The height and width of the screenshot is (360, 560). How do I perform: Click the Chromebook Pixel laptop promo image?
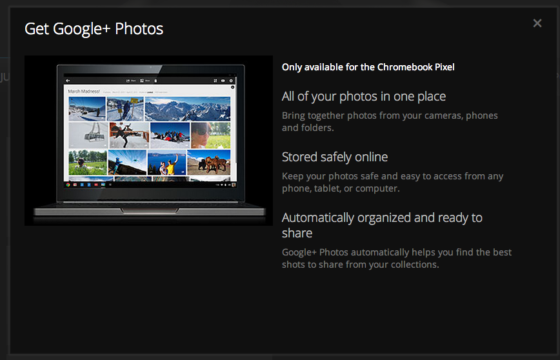pos(149,141)
